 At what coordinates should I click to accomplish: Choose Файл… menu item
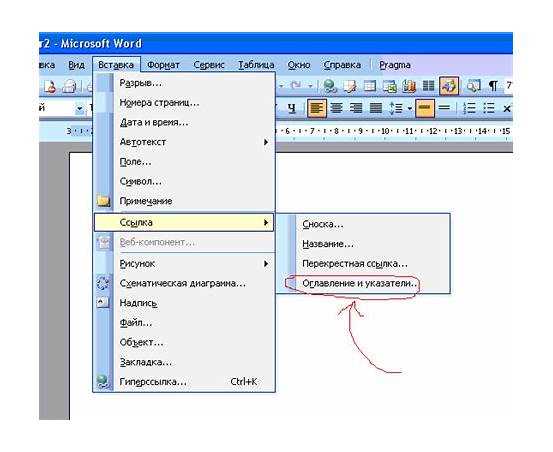click(184, 323)
